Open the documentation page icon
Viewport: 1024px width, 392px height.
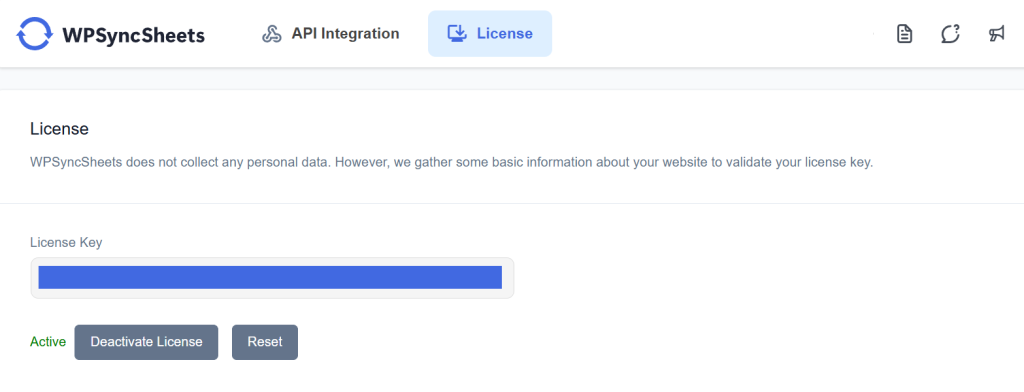[x=904, y=34]
